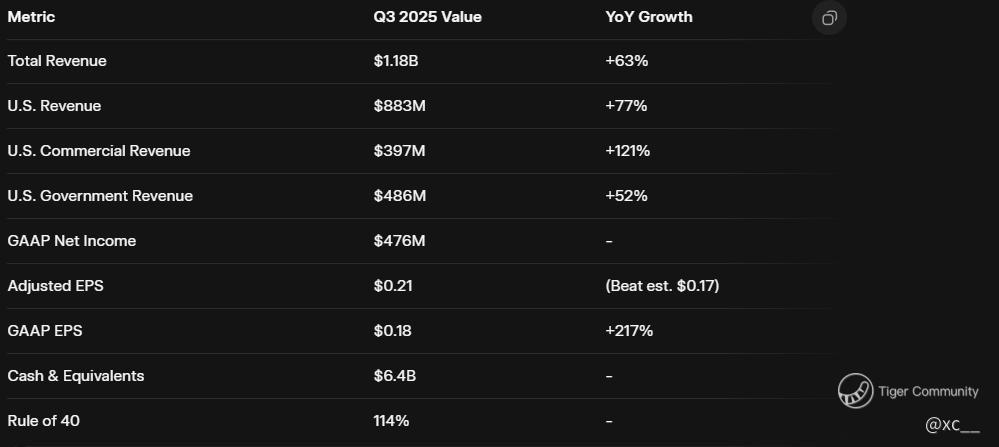Select the YoY Growth column header
Screen dimensions: 999x447
[648, 17]
